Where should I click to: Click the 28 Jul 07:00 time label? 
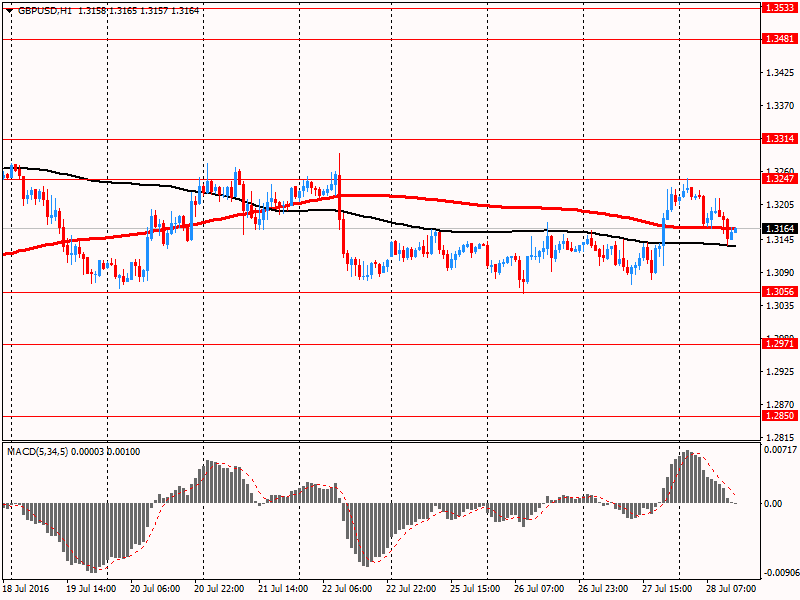tap(731, 589)
